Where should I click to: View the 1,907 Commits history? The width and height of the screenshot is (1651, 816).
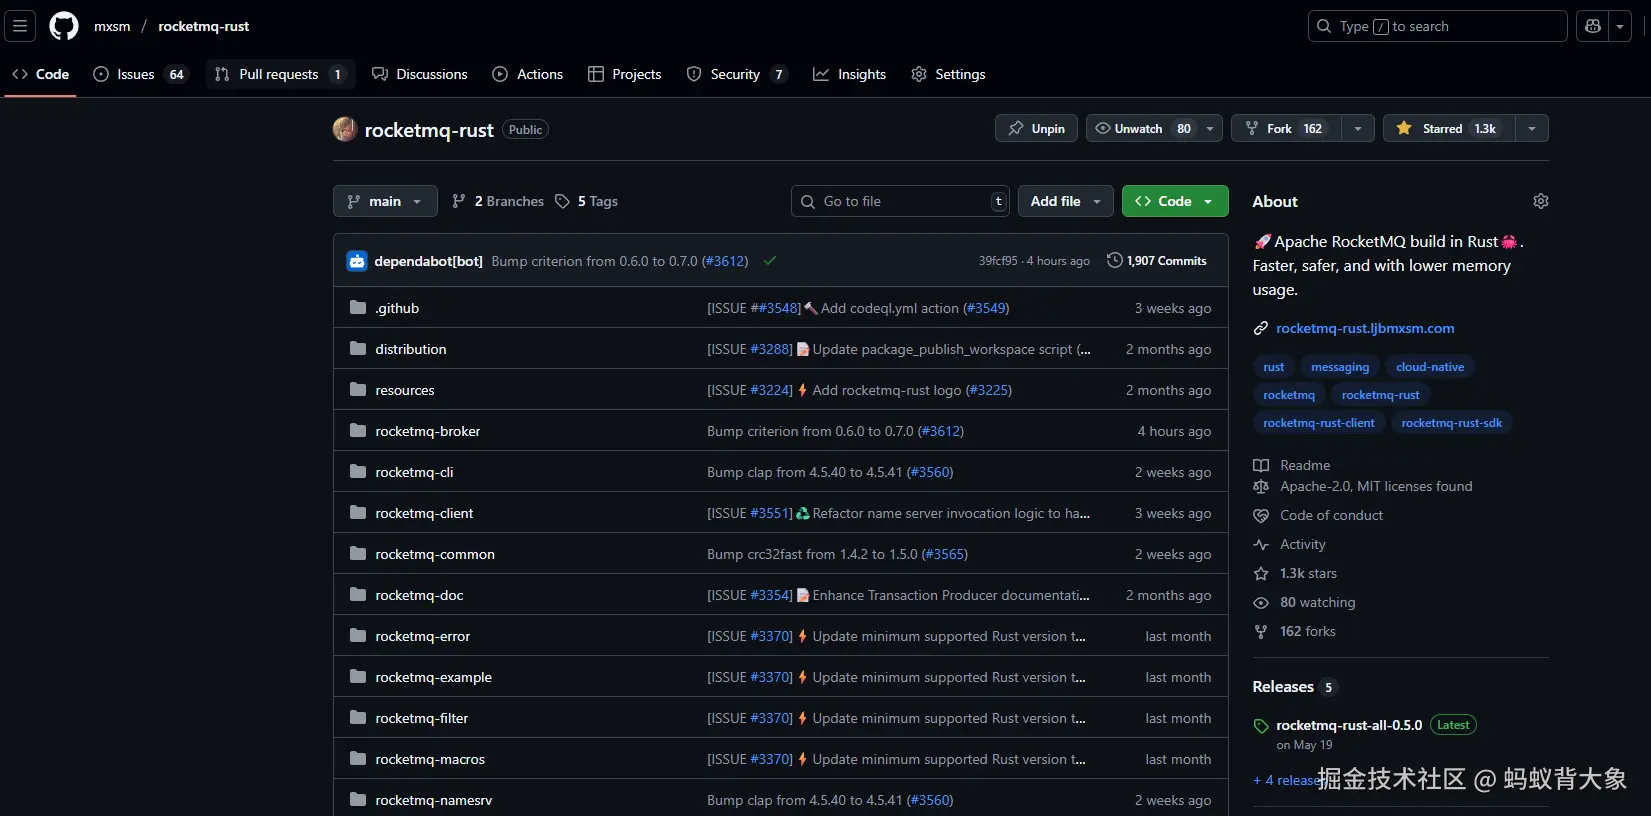[1157, 261]
